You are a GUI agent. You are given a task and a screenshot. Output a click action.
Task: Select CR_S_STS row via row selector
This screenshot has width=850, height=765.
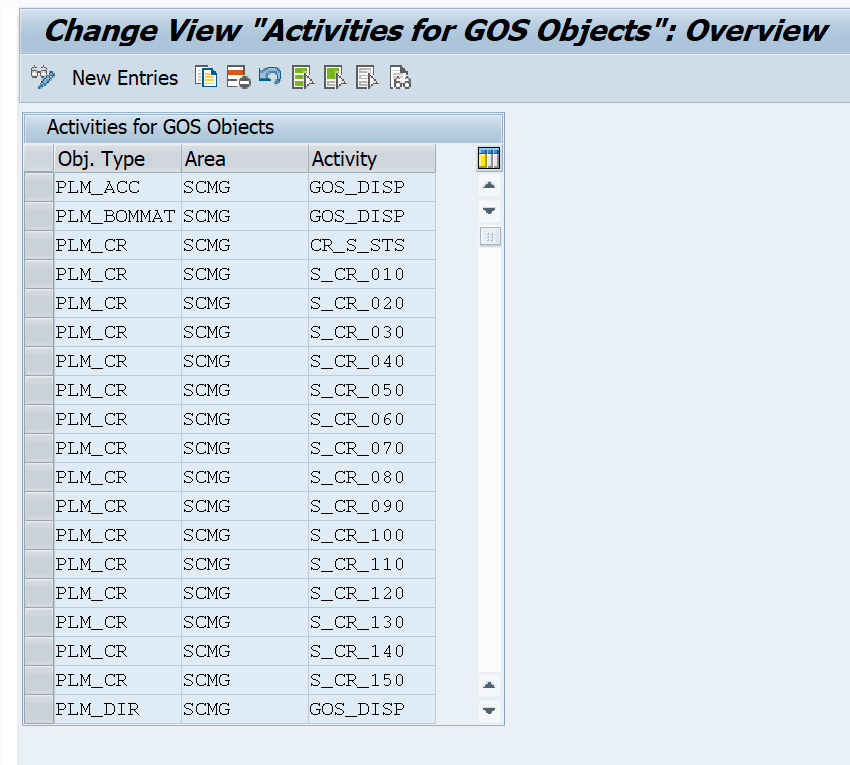39,245
